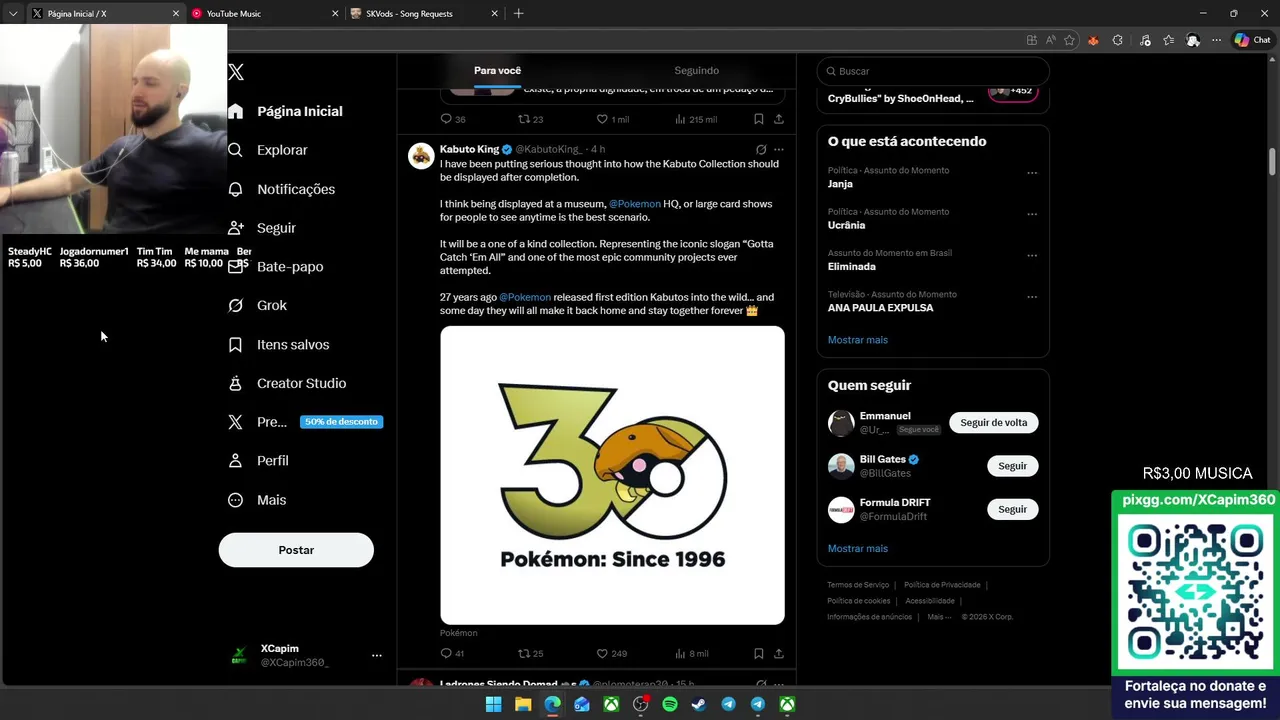Open the Mais menu in the sidebar
Viewport: 1280px width, 720px height.
[257, 500]
